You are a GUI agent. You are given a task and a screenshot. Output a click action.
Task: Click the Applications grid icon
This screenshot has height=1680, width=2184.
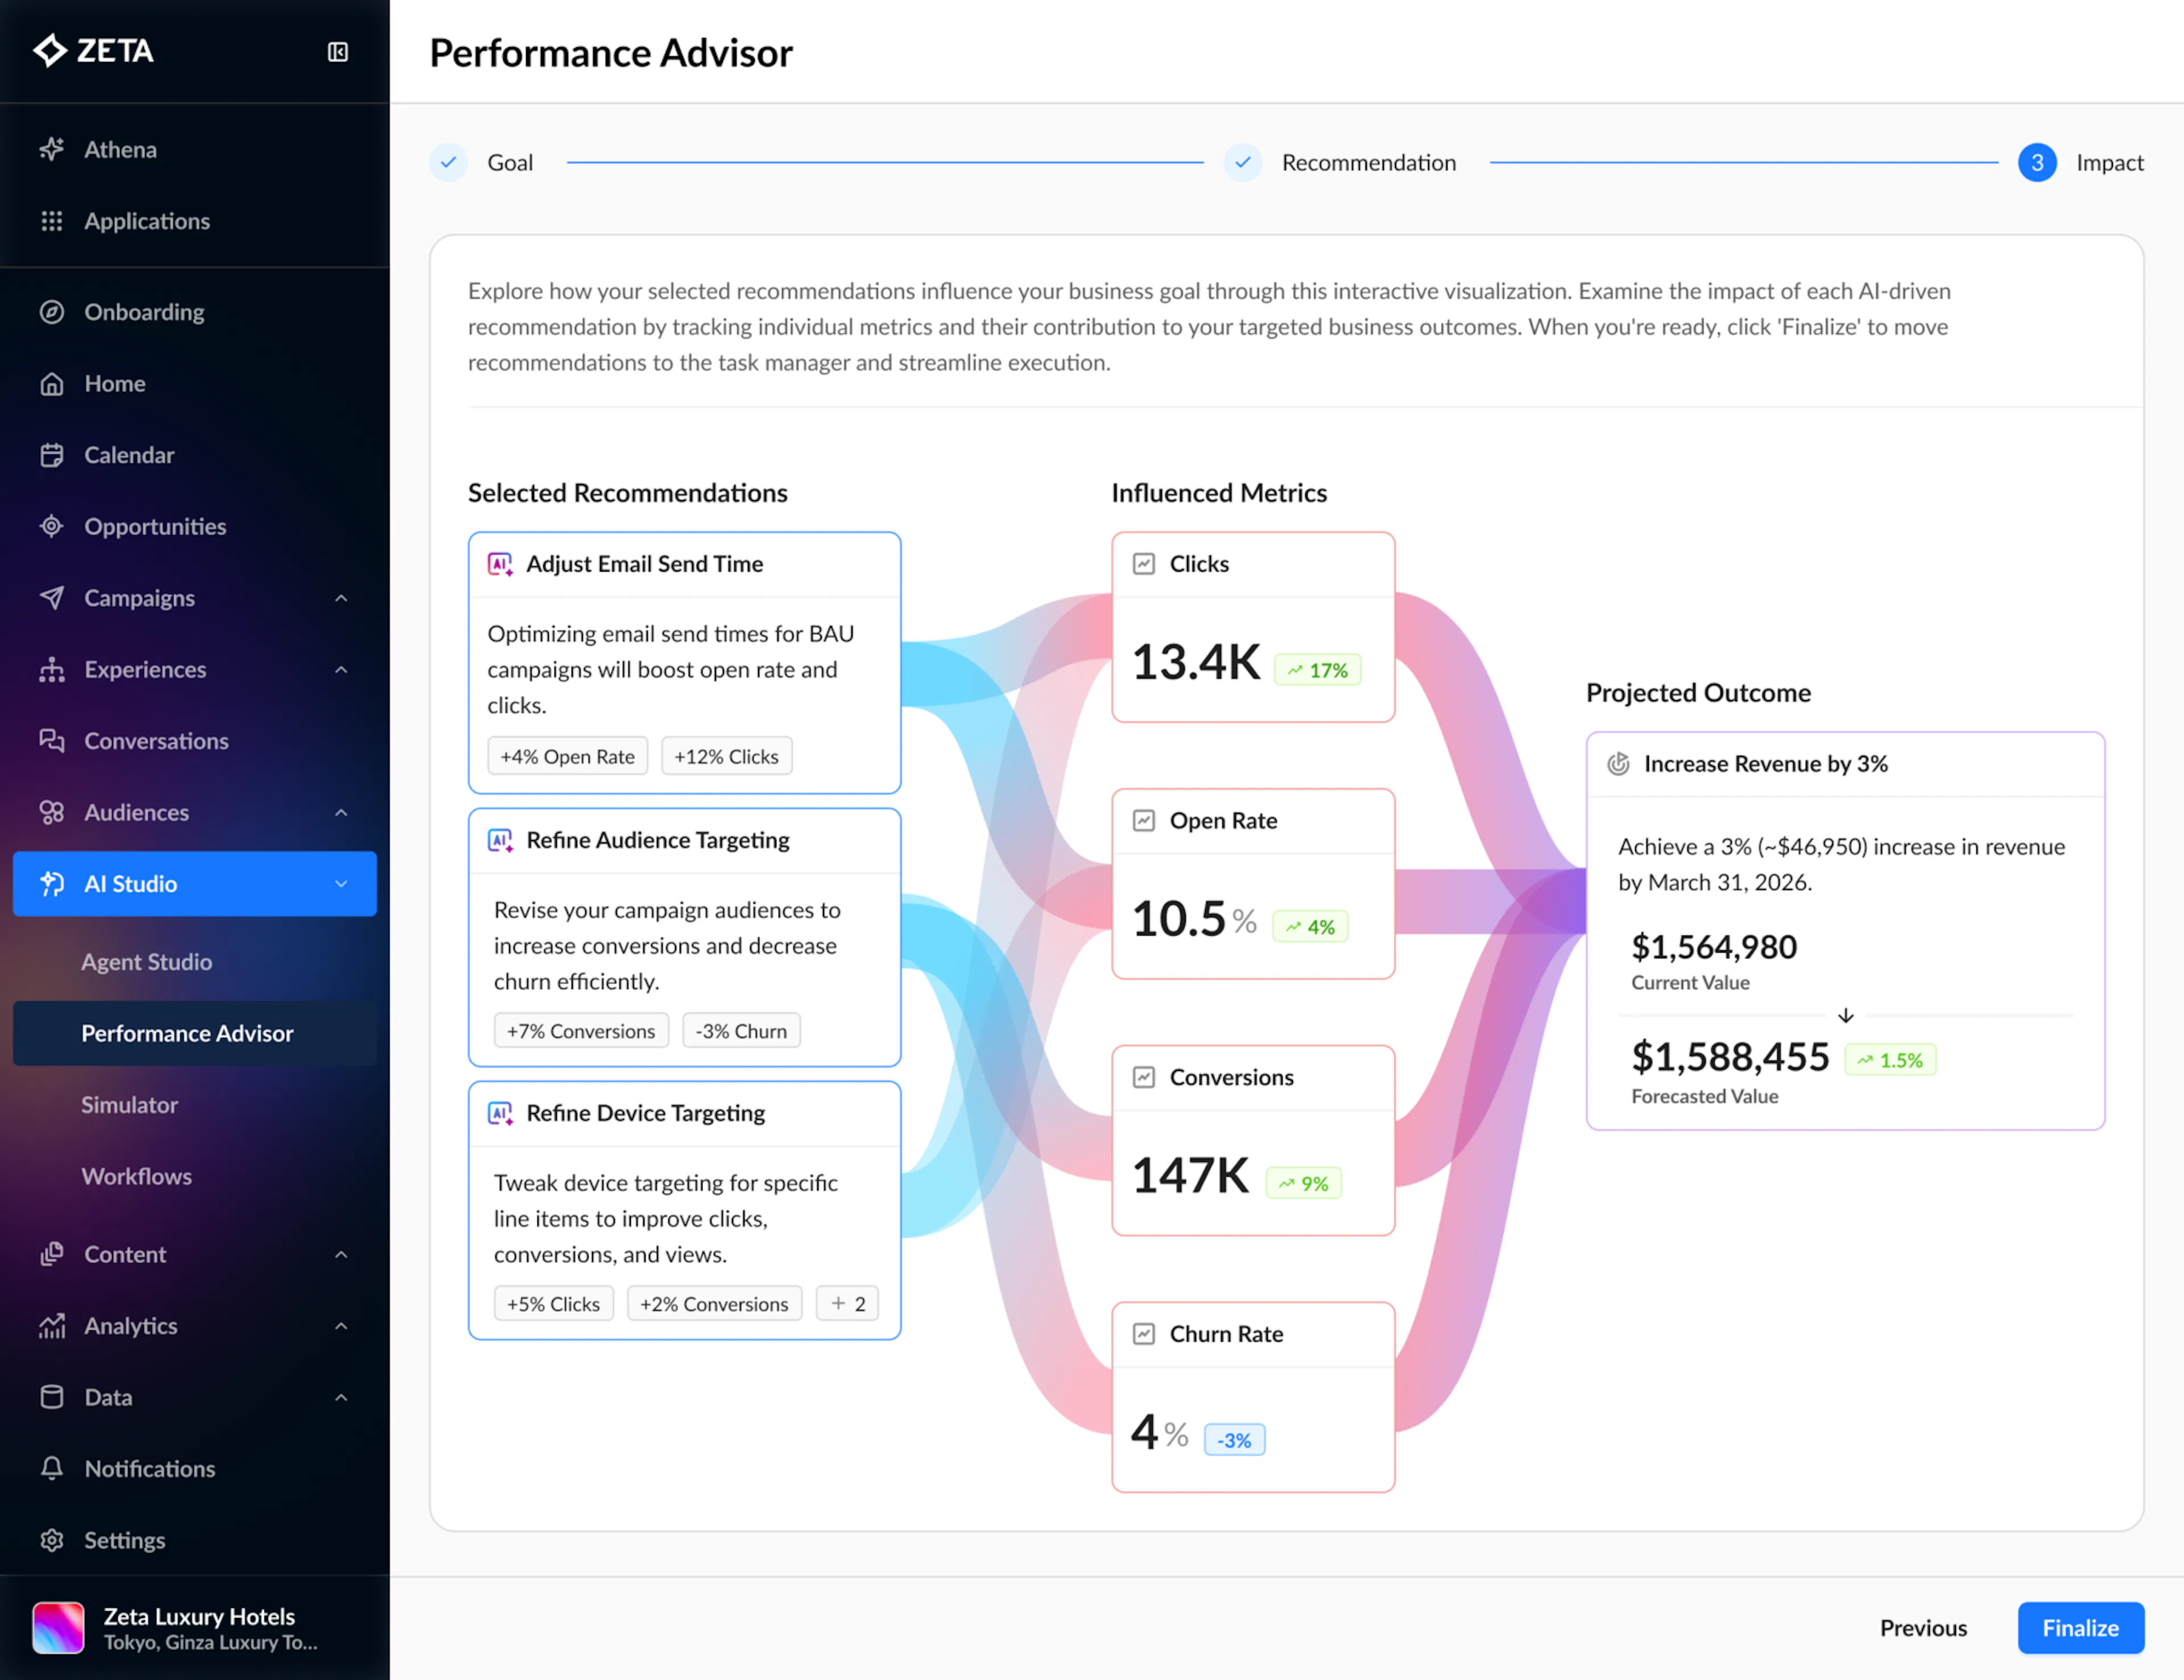click(x=52, y=221)
